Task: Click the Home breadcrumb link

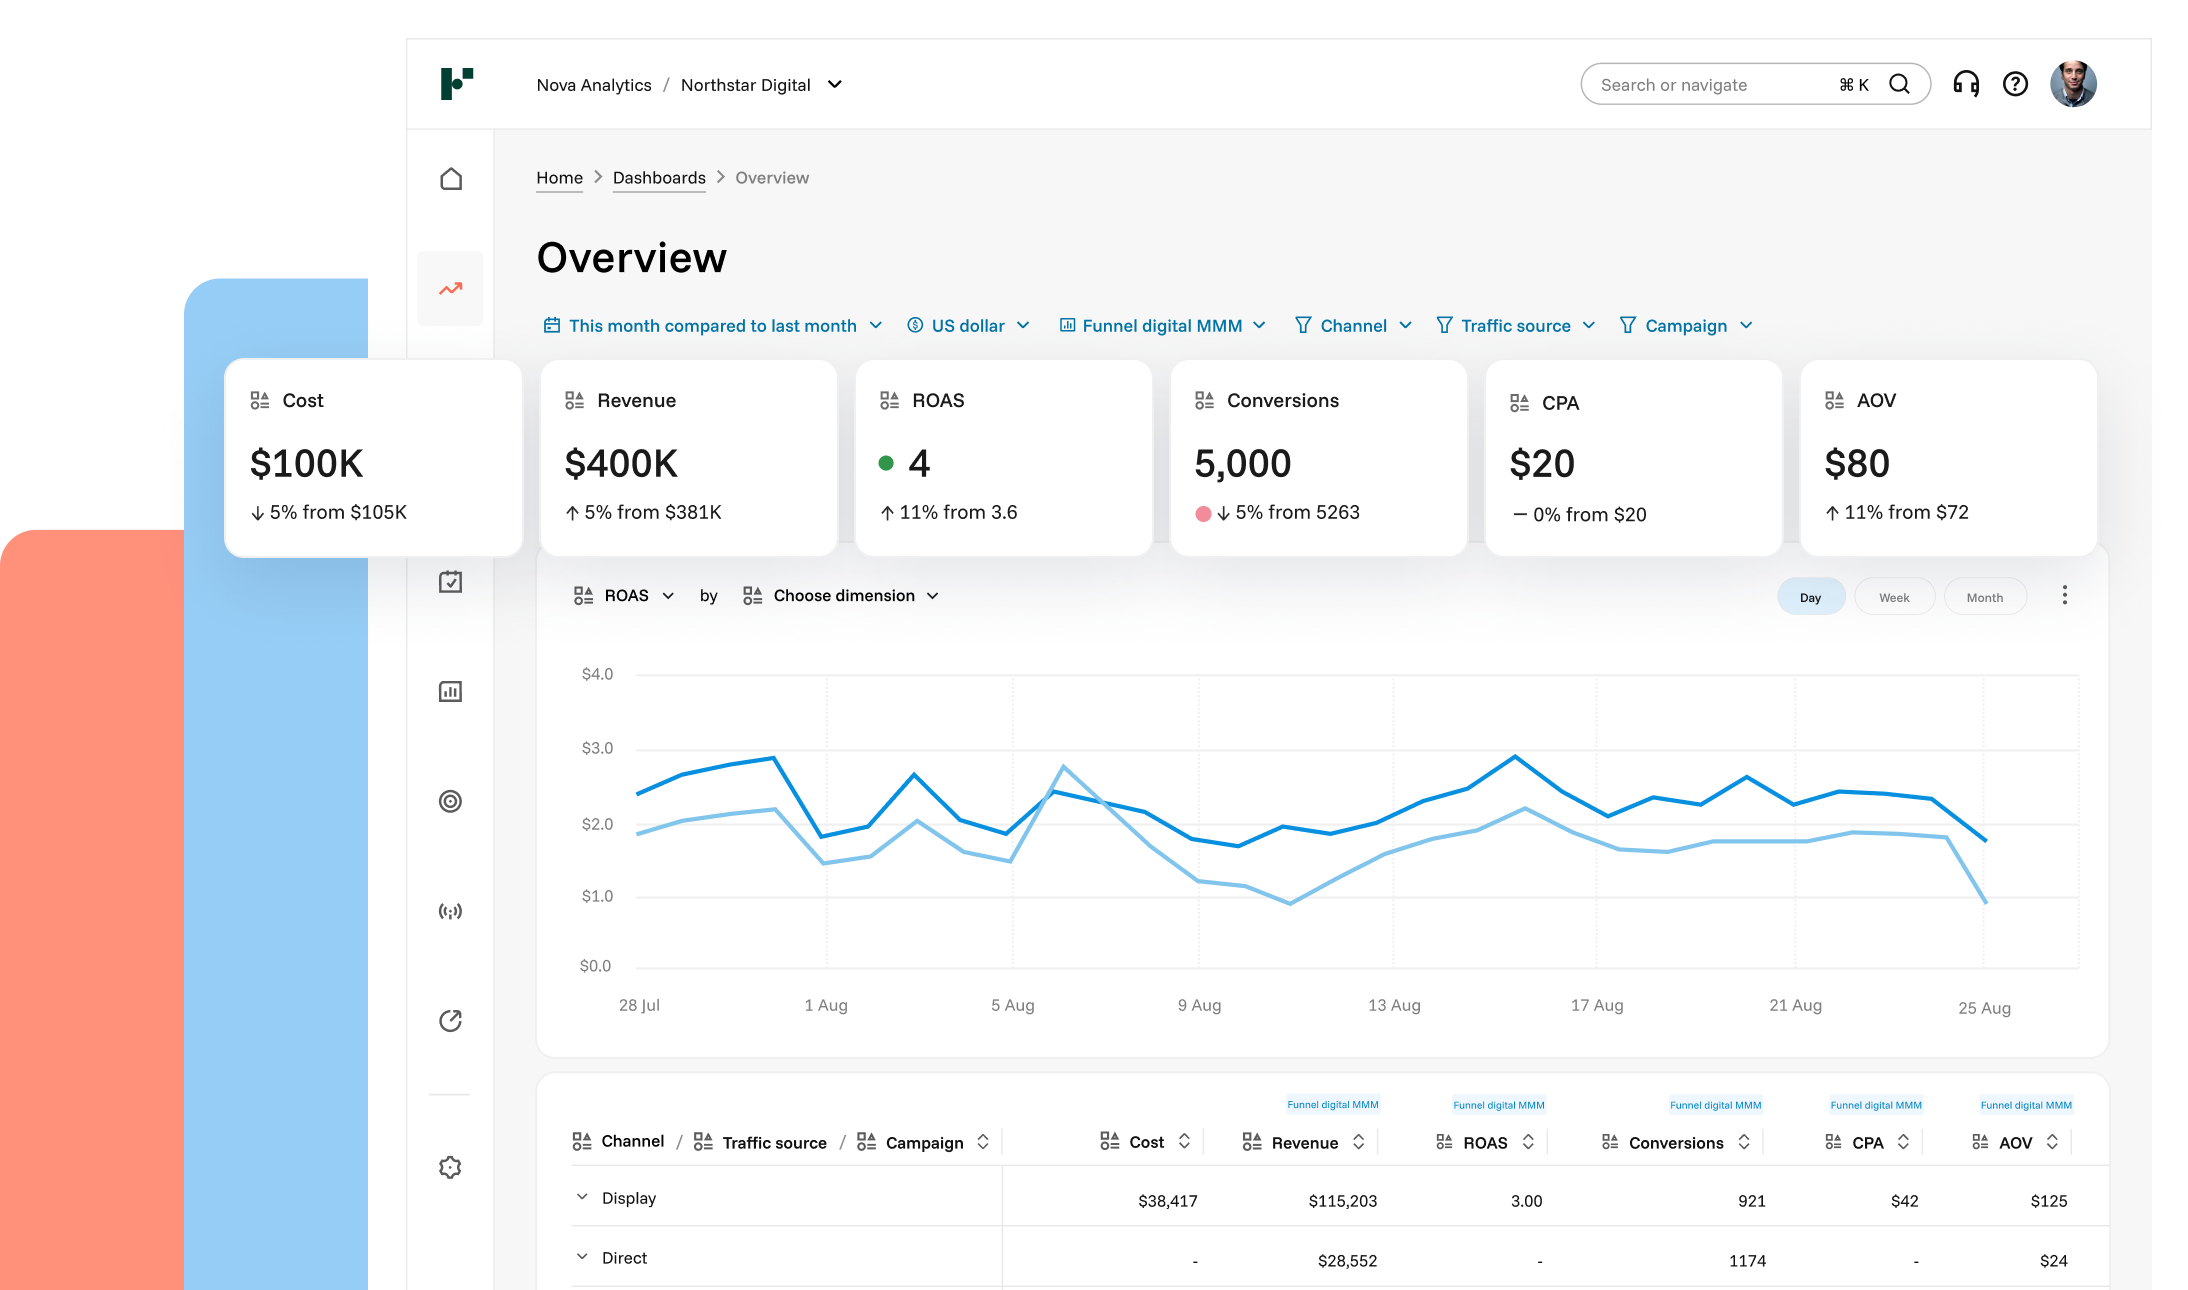Action: tap(559, 178)
